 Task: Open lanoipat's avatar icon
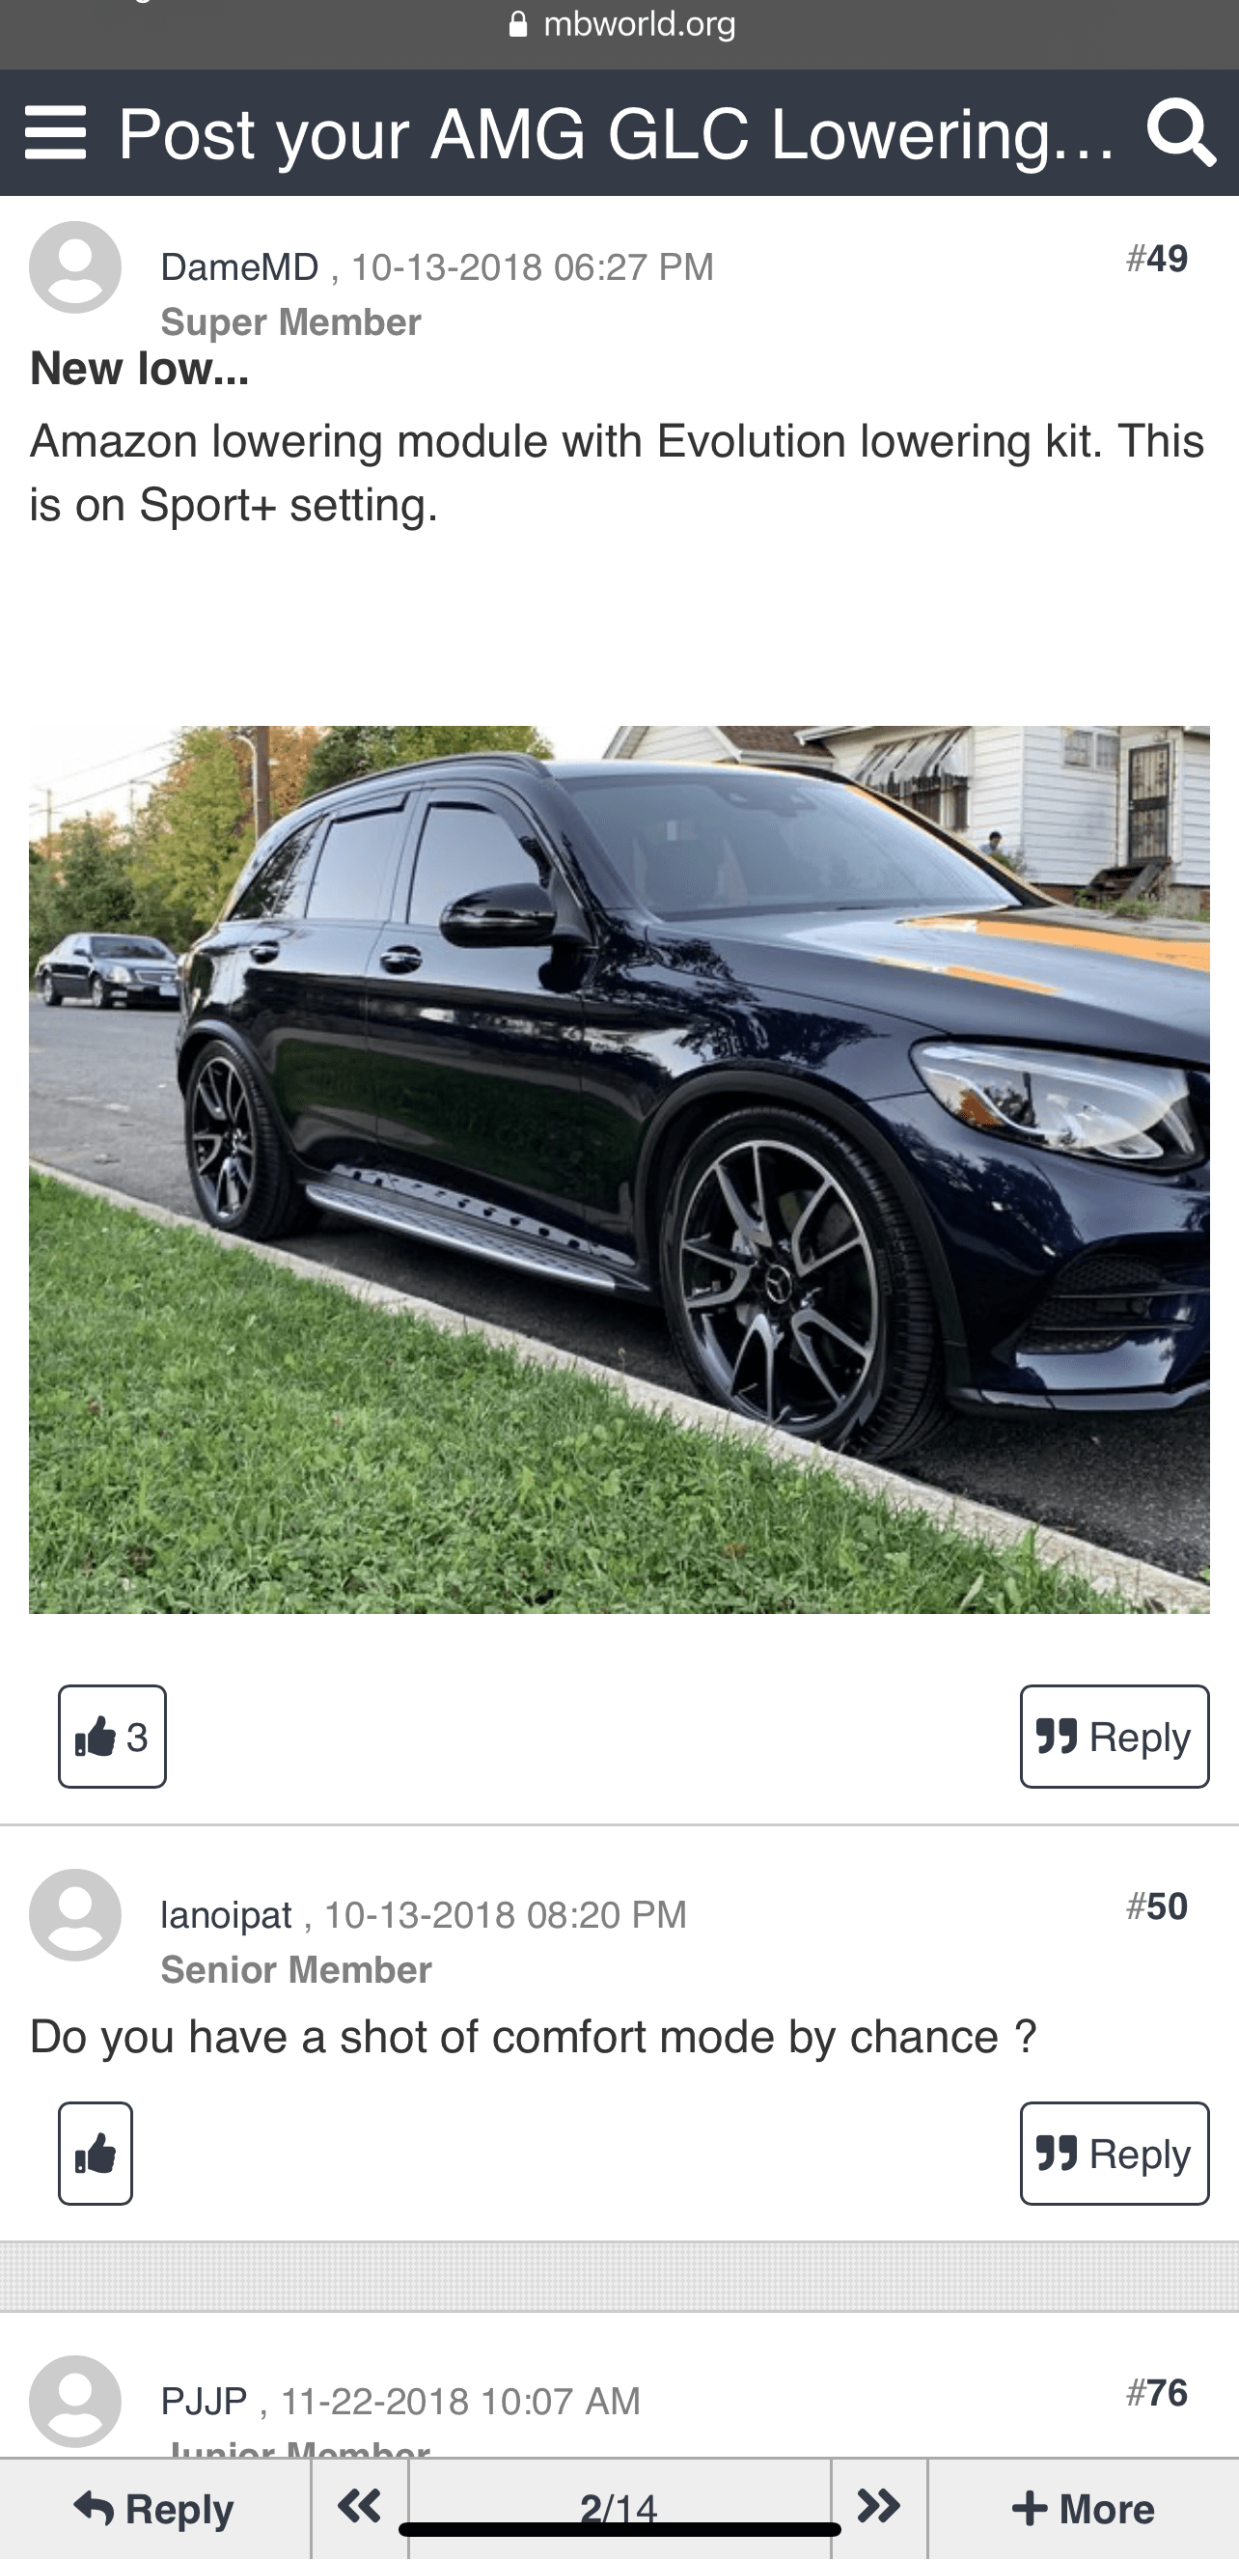(75, 1914)
